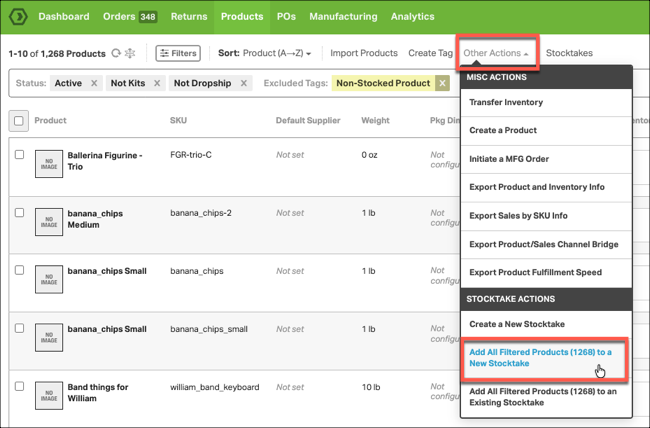
Task: Open the Orders tab with 348 badge
Action: tap(130, 17)
